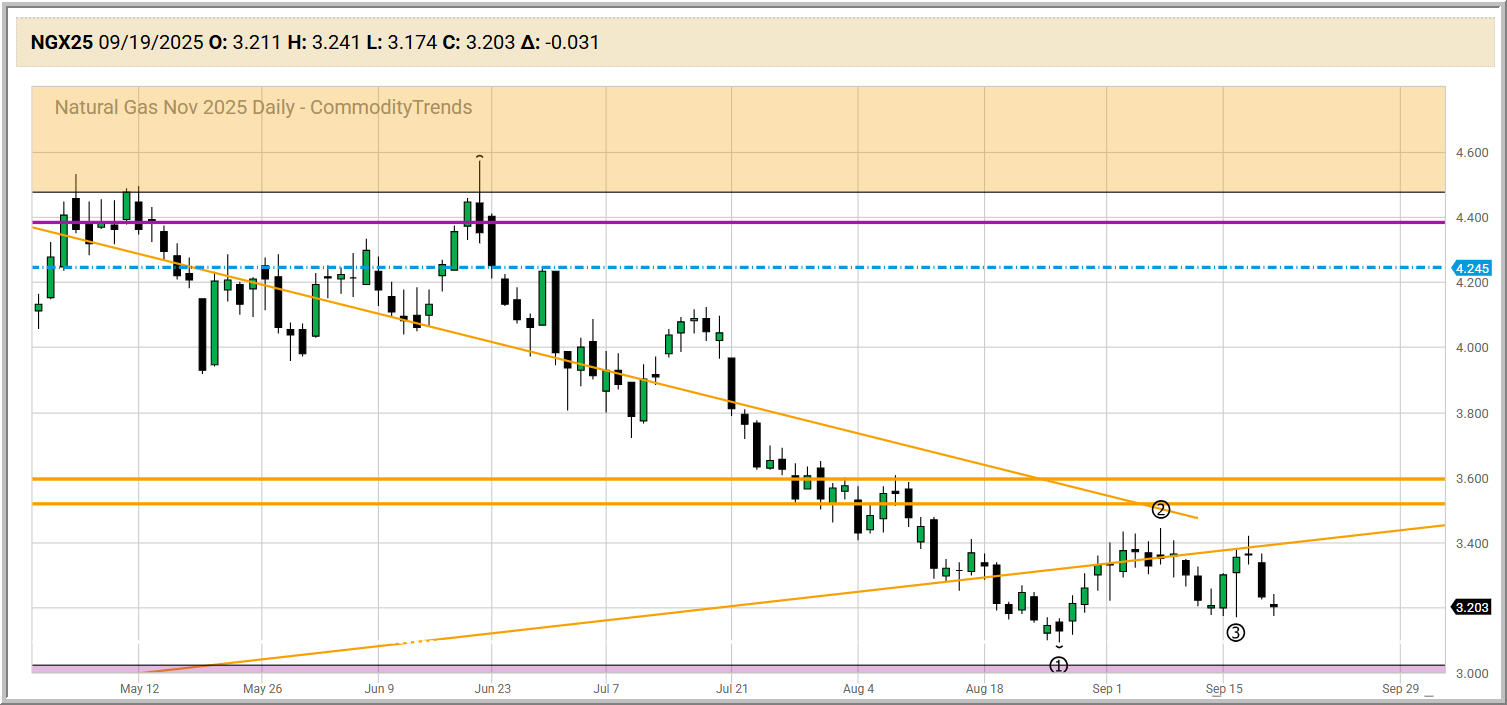This screenshot has height=705, width=1507.
Task: Click the Aug 4 date label
Action: tap(859, 689)
